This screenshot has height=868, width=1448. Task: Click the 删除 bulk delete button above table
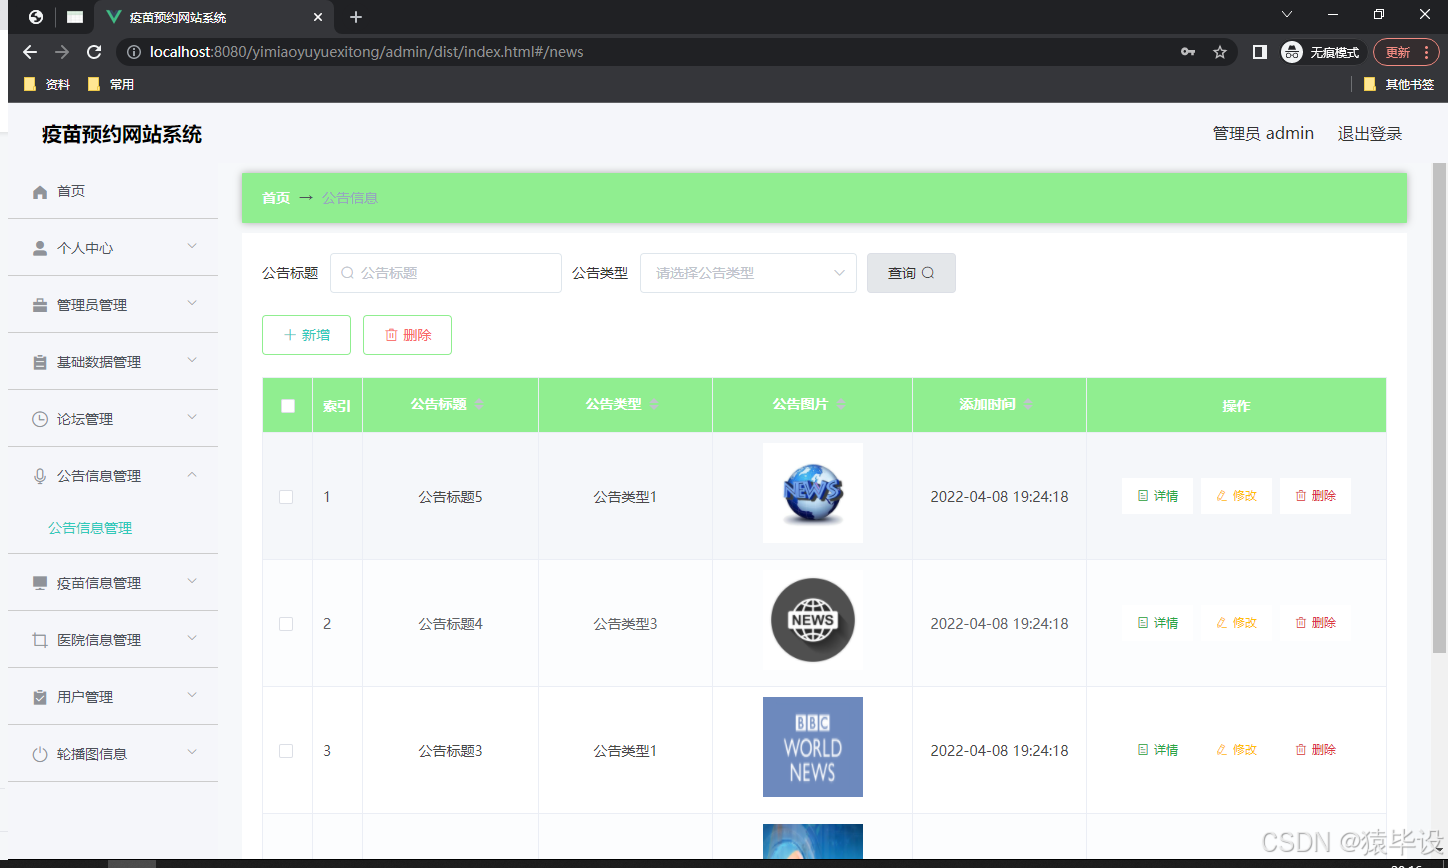tap(407, 335)
